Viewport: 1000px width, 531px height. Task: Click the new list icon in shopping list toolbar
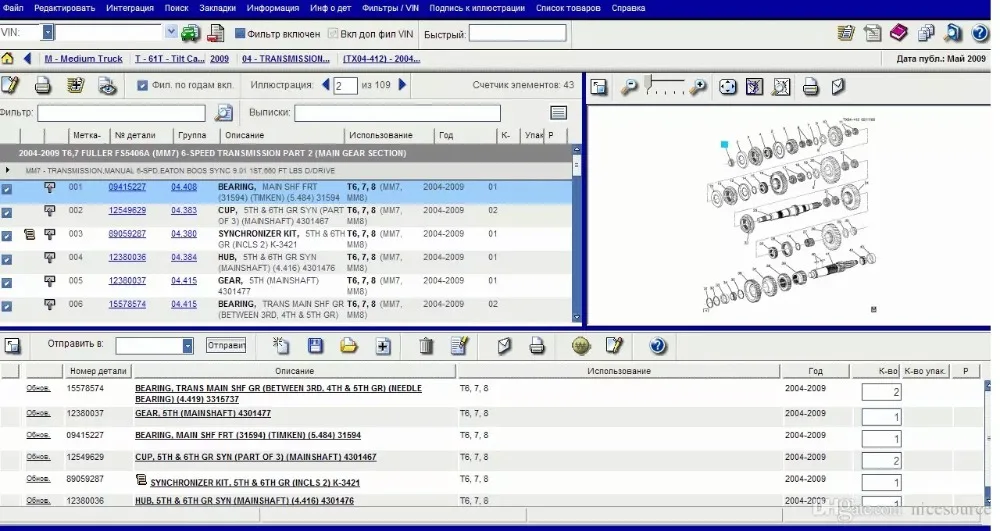tap(281, 346)
